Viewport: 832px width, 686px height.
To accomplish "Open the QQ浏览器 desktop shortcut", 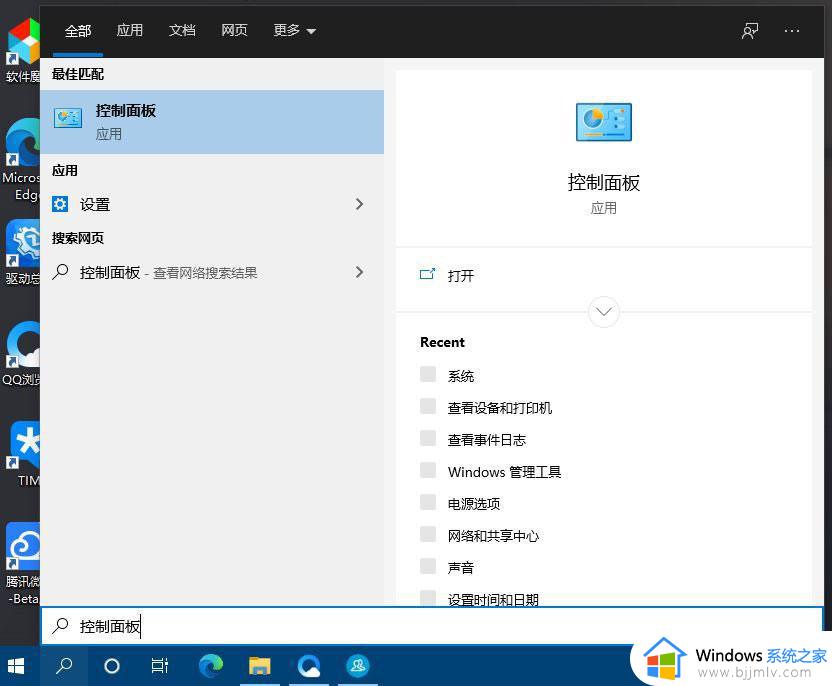I will point(21,354).
